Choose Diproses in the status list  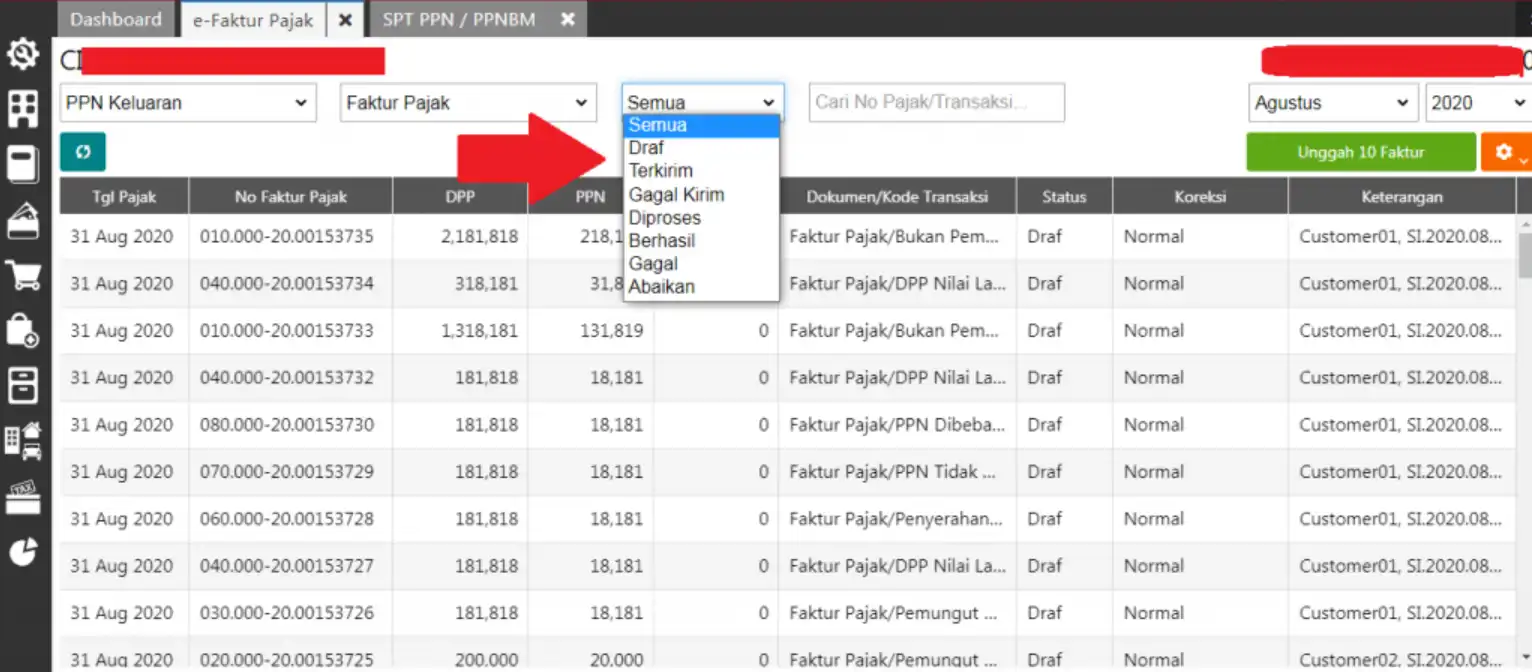[x=700, y=218]
